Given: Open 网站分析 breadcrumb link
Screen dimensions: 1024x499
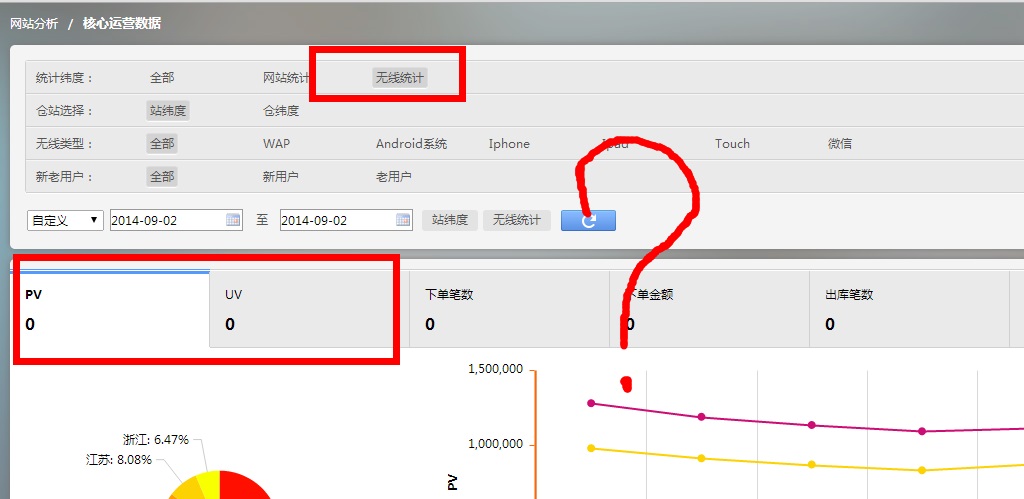Looking at the screenshot, I should [x=33, y=24].
